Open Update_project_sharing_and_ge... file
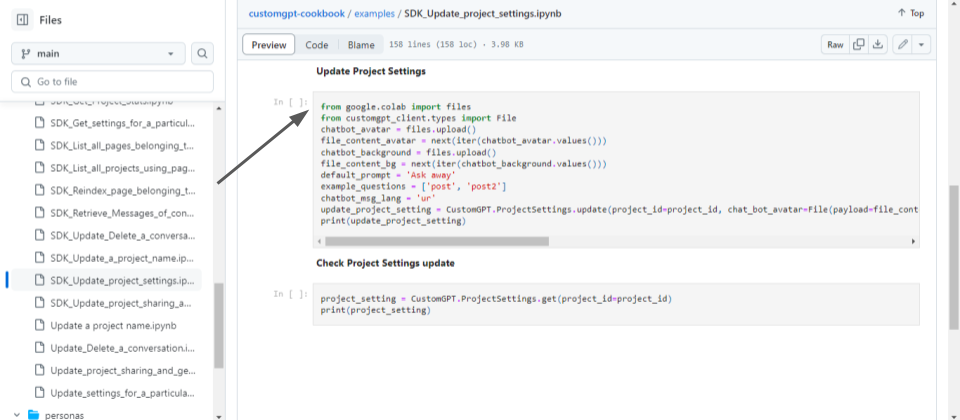 coord(122,370)
